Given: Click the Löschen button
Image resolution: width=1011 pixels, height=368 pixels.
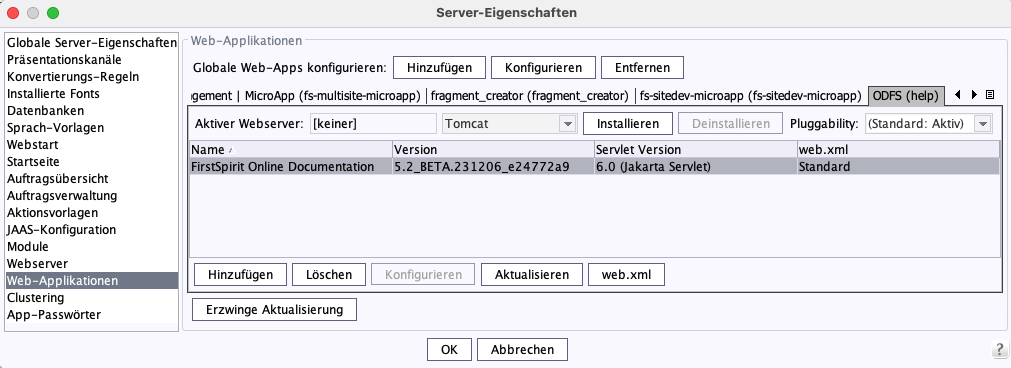Looking at the screenshot, I should [x=329, y=275].
